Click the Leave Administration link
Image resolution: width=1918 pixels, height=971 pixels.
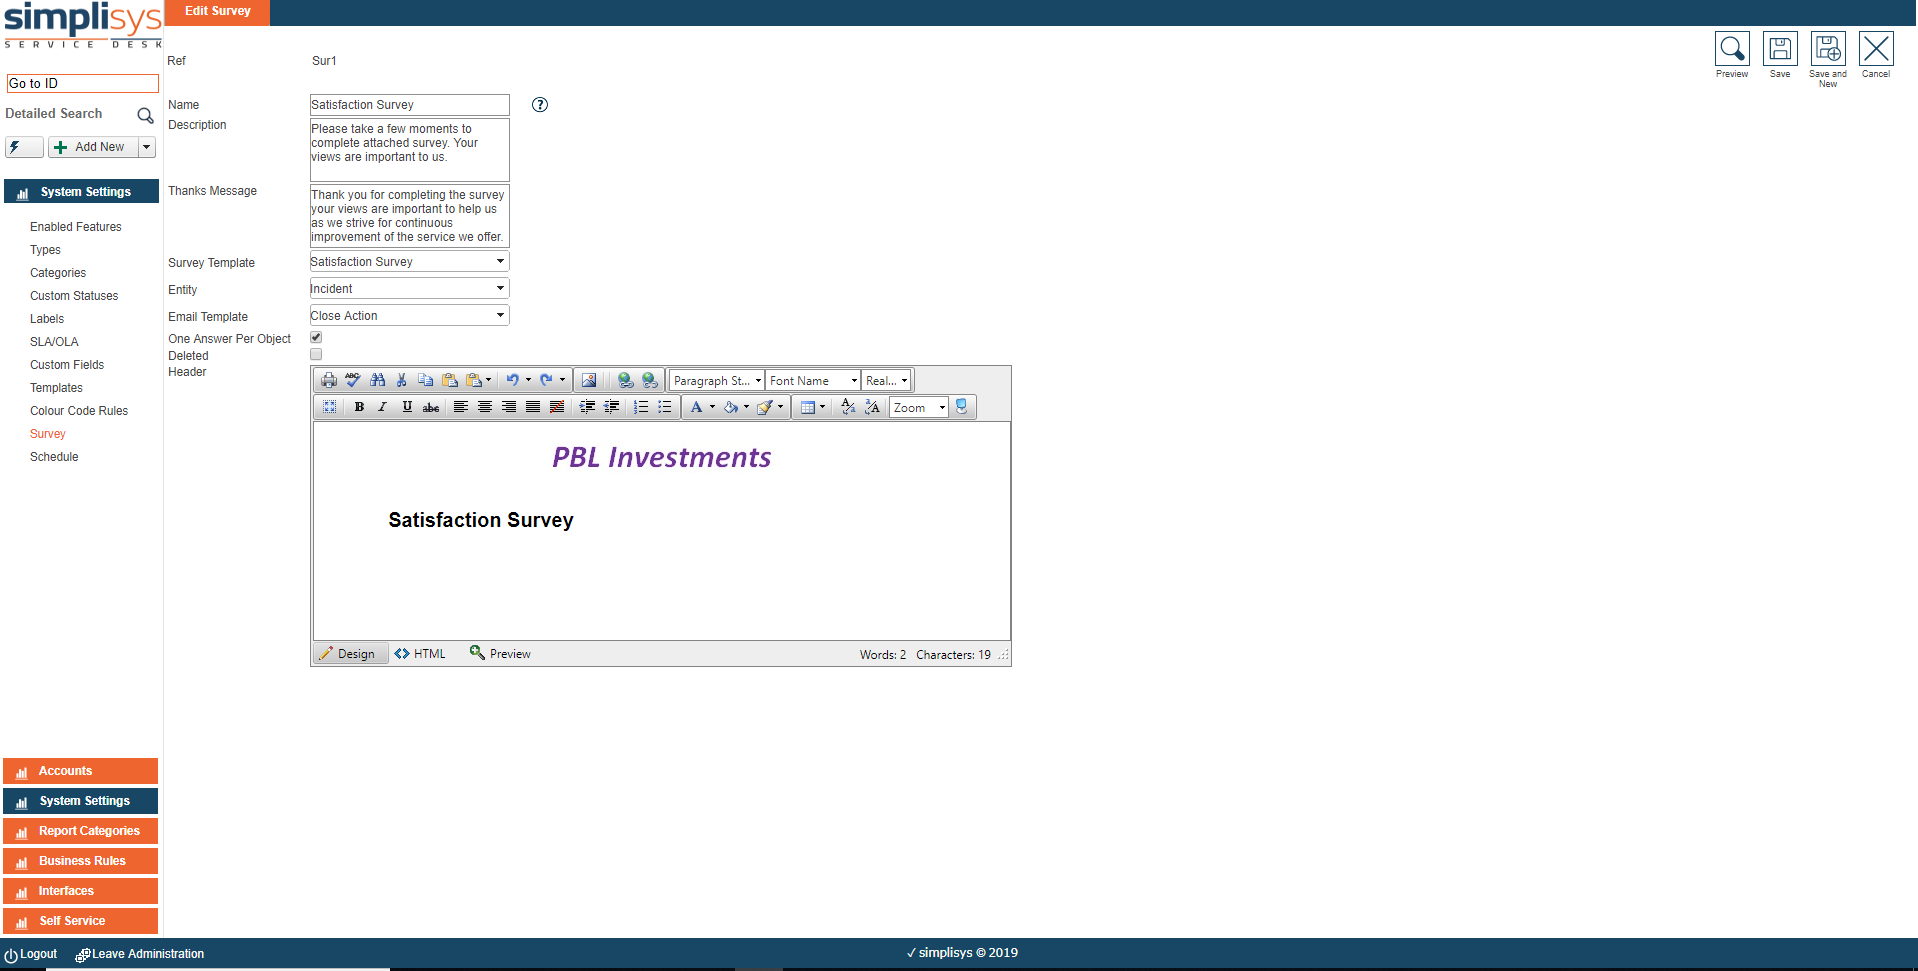(147, 954)
